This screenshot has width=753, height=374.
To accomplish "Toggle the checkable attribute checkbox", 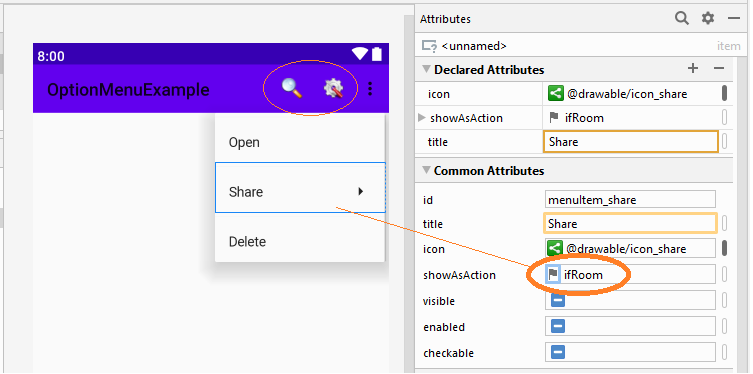I will click(558, 352).
